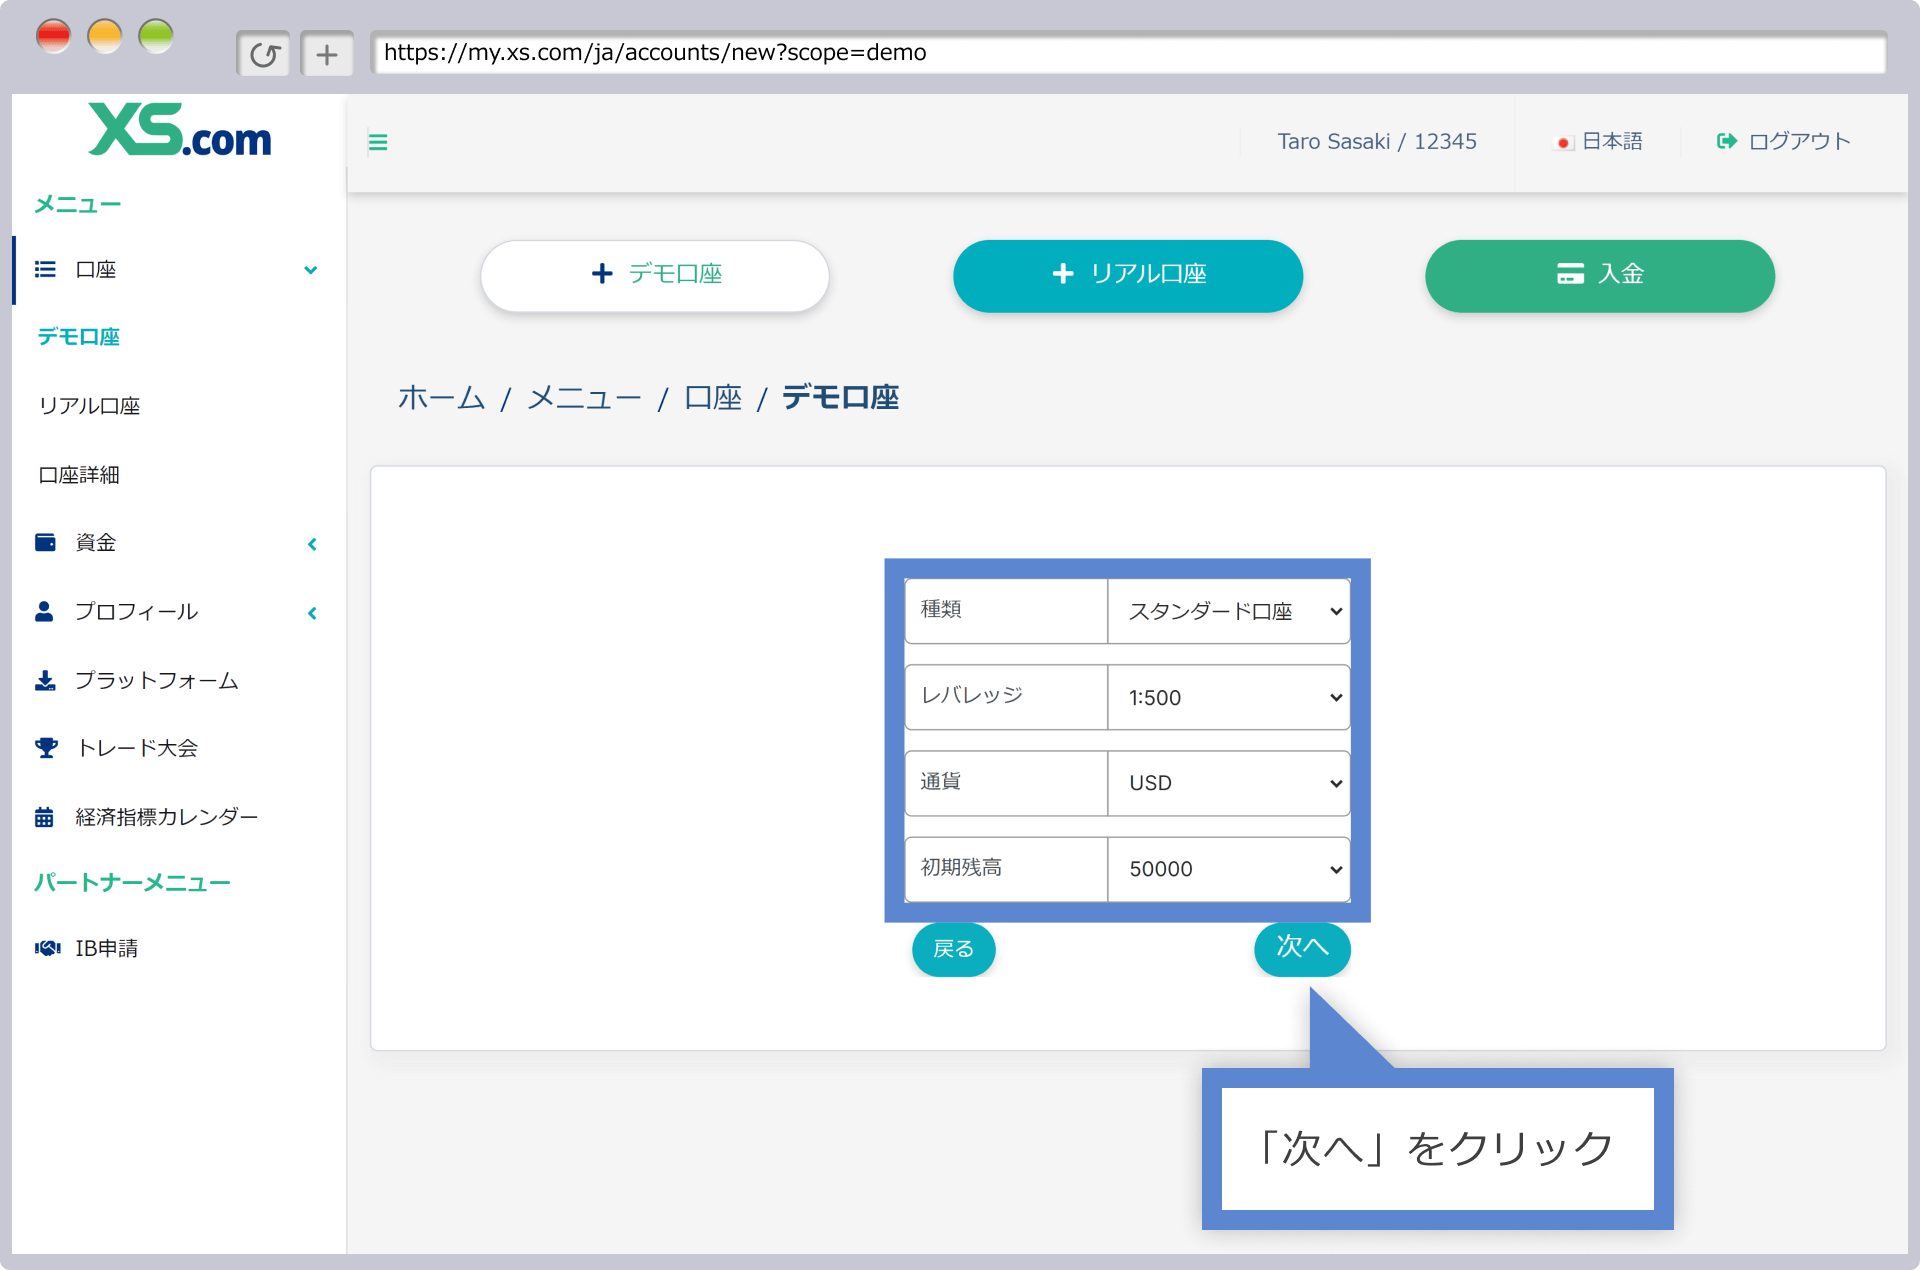Click the 資金 wallet icon
The image size is (1920, 1270).
click(45, 542)
